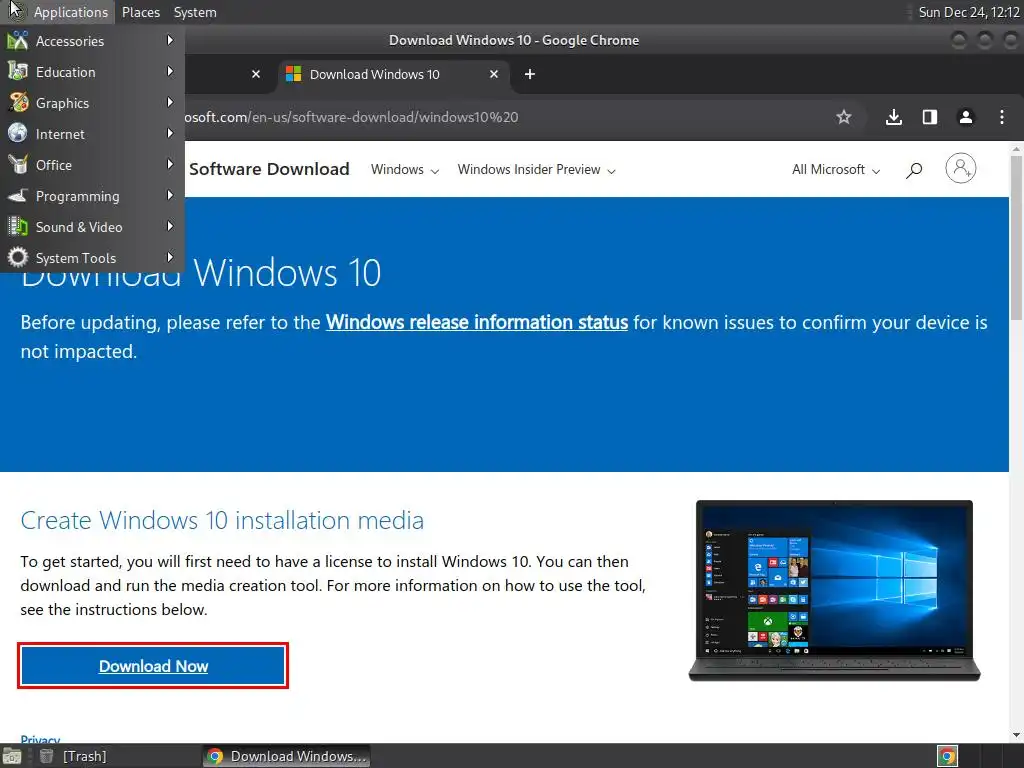Expand the All Microsoft dropdown
Screen dimensions: 1024x768
(836, 170)
